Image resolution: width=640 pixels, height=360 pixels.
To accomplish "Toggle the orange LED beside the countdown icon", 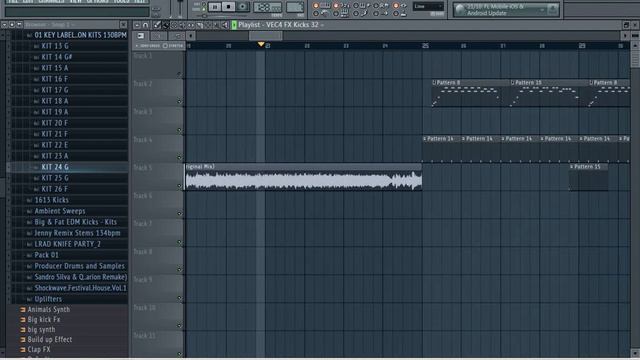I will click(336, 6).
